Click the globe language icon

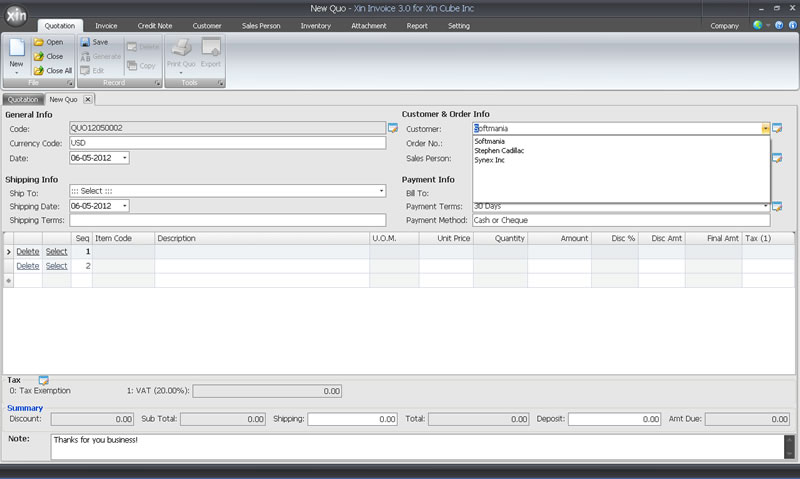tap(758, 25)
